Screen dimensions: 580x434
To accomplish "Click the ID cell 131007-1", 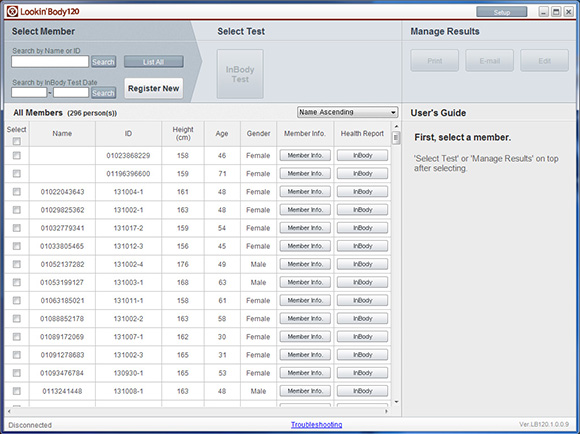I will pos(128,337).
